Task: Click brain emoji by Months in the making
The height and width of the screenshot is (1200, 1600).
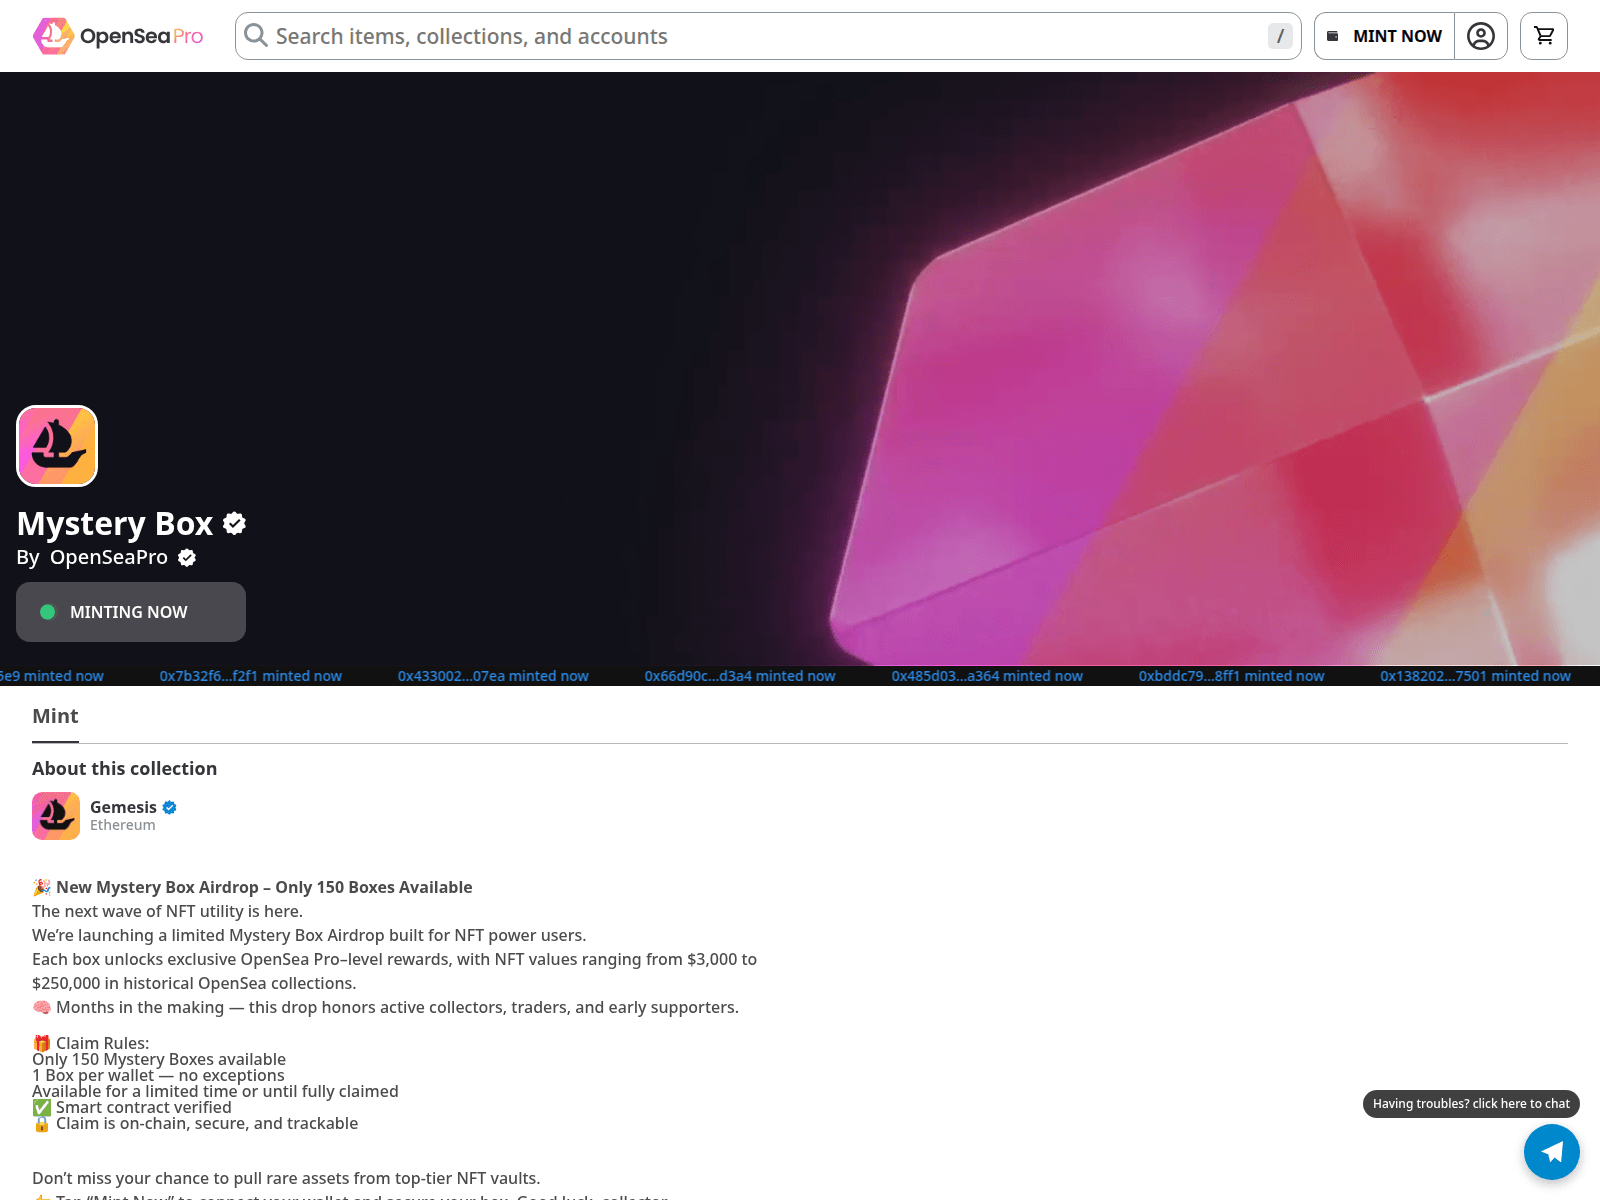Action: [x=41, y=1007]
